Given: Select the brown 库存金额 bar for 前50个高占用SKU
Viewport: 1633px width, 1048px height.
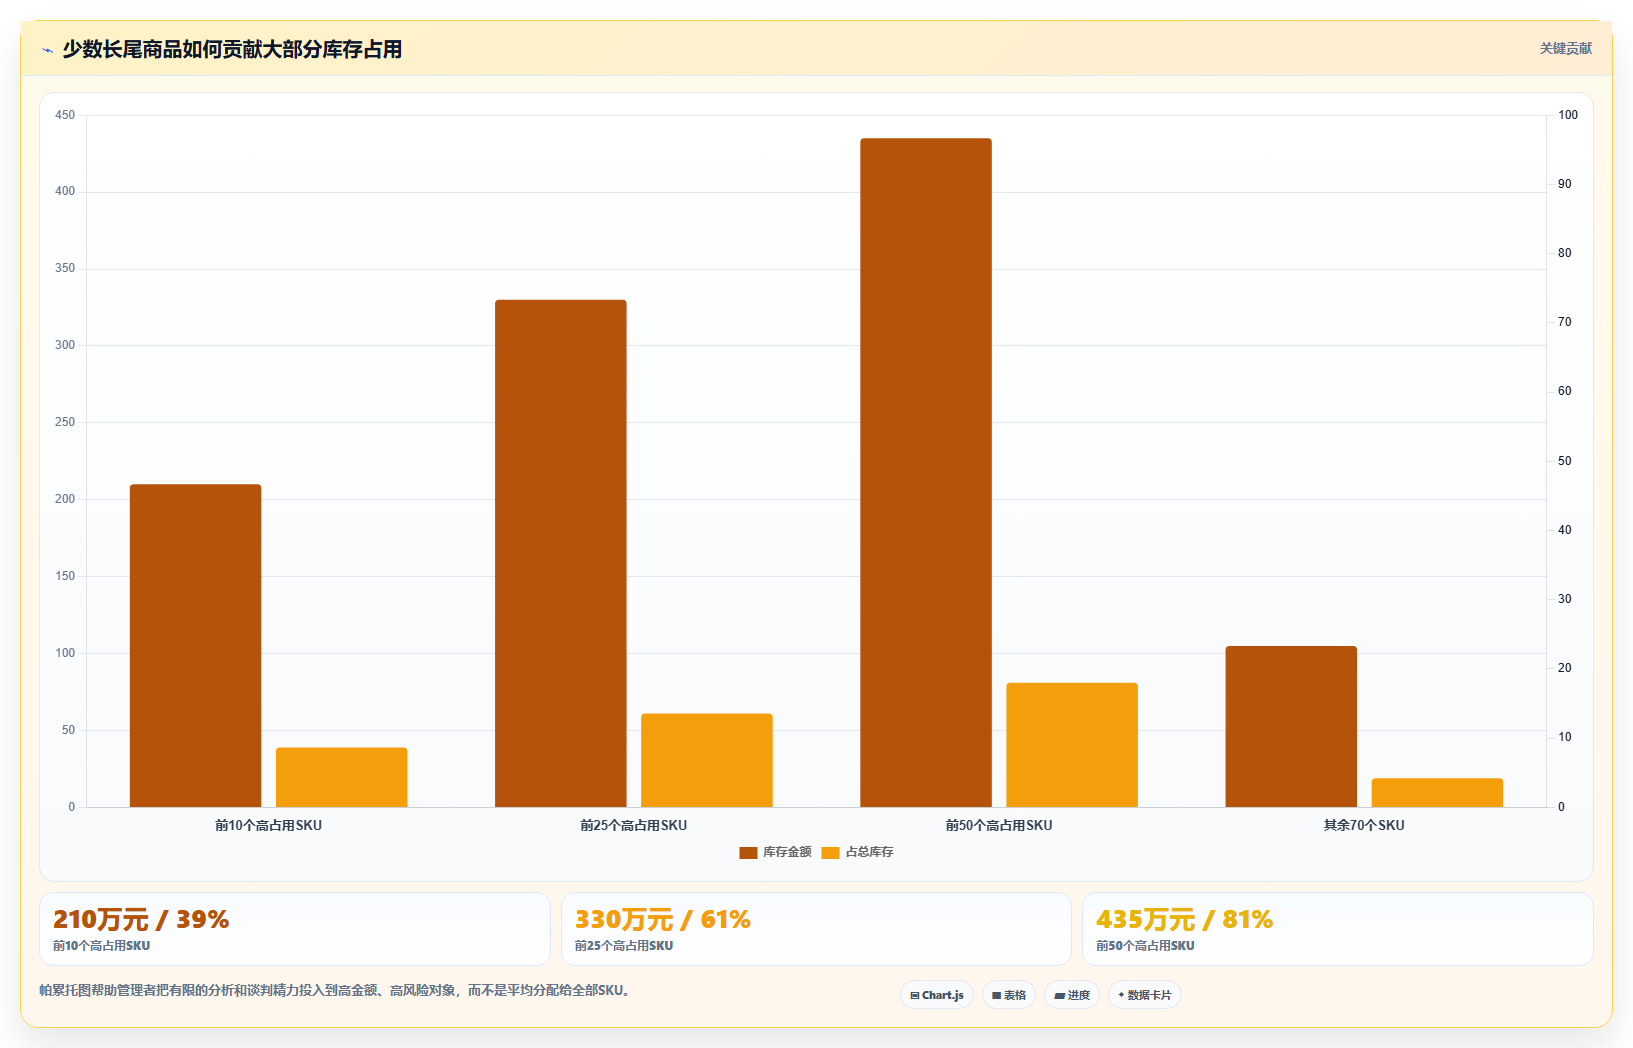Looking at the screenshot, I should pyautogui.click(x=926, y=473).
